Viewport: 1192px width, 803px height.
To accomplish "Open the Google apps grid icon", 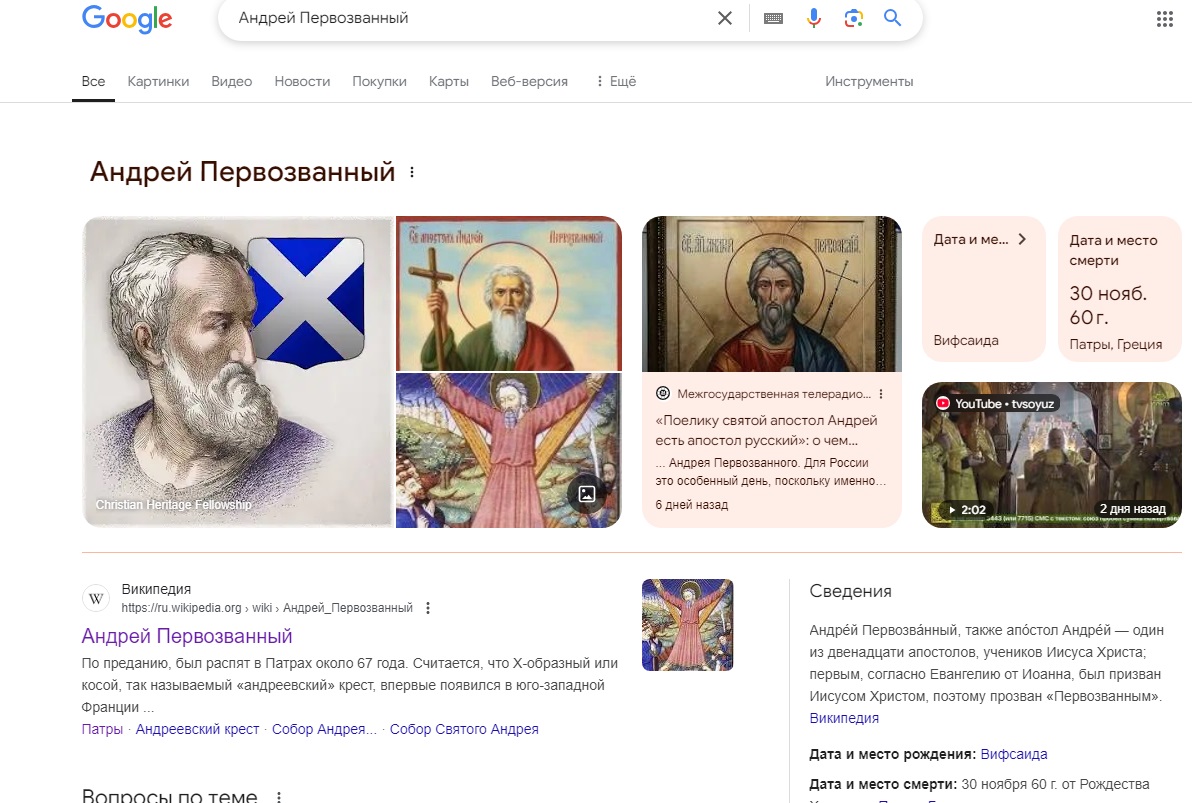I will 1165,19.
